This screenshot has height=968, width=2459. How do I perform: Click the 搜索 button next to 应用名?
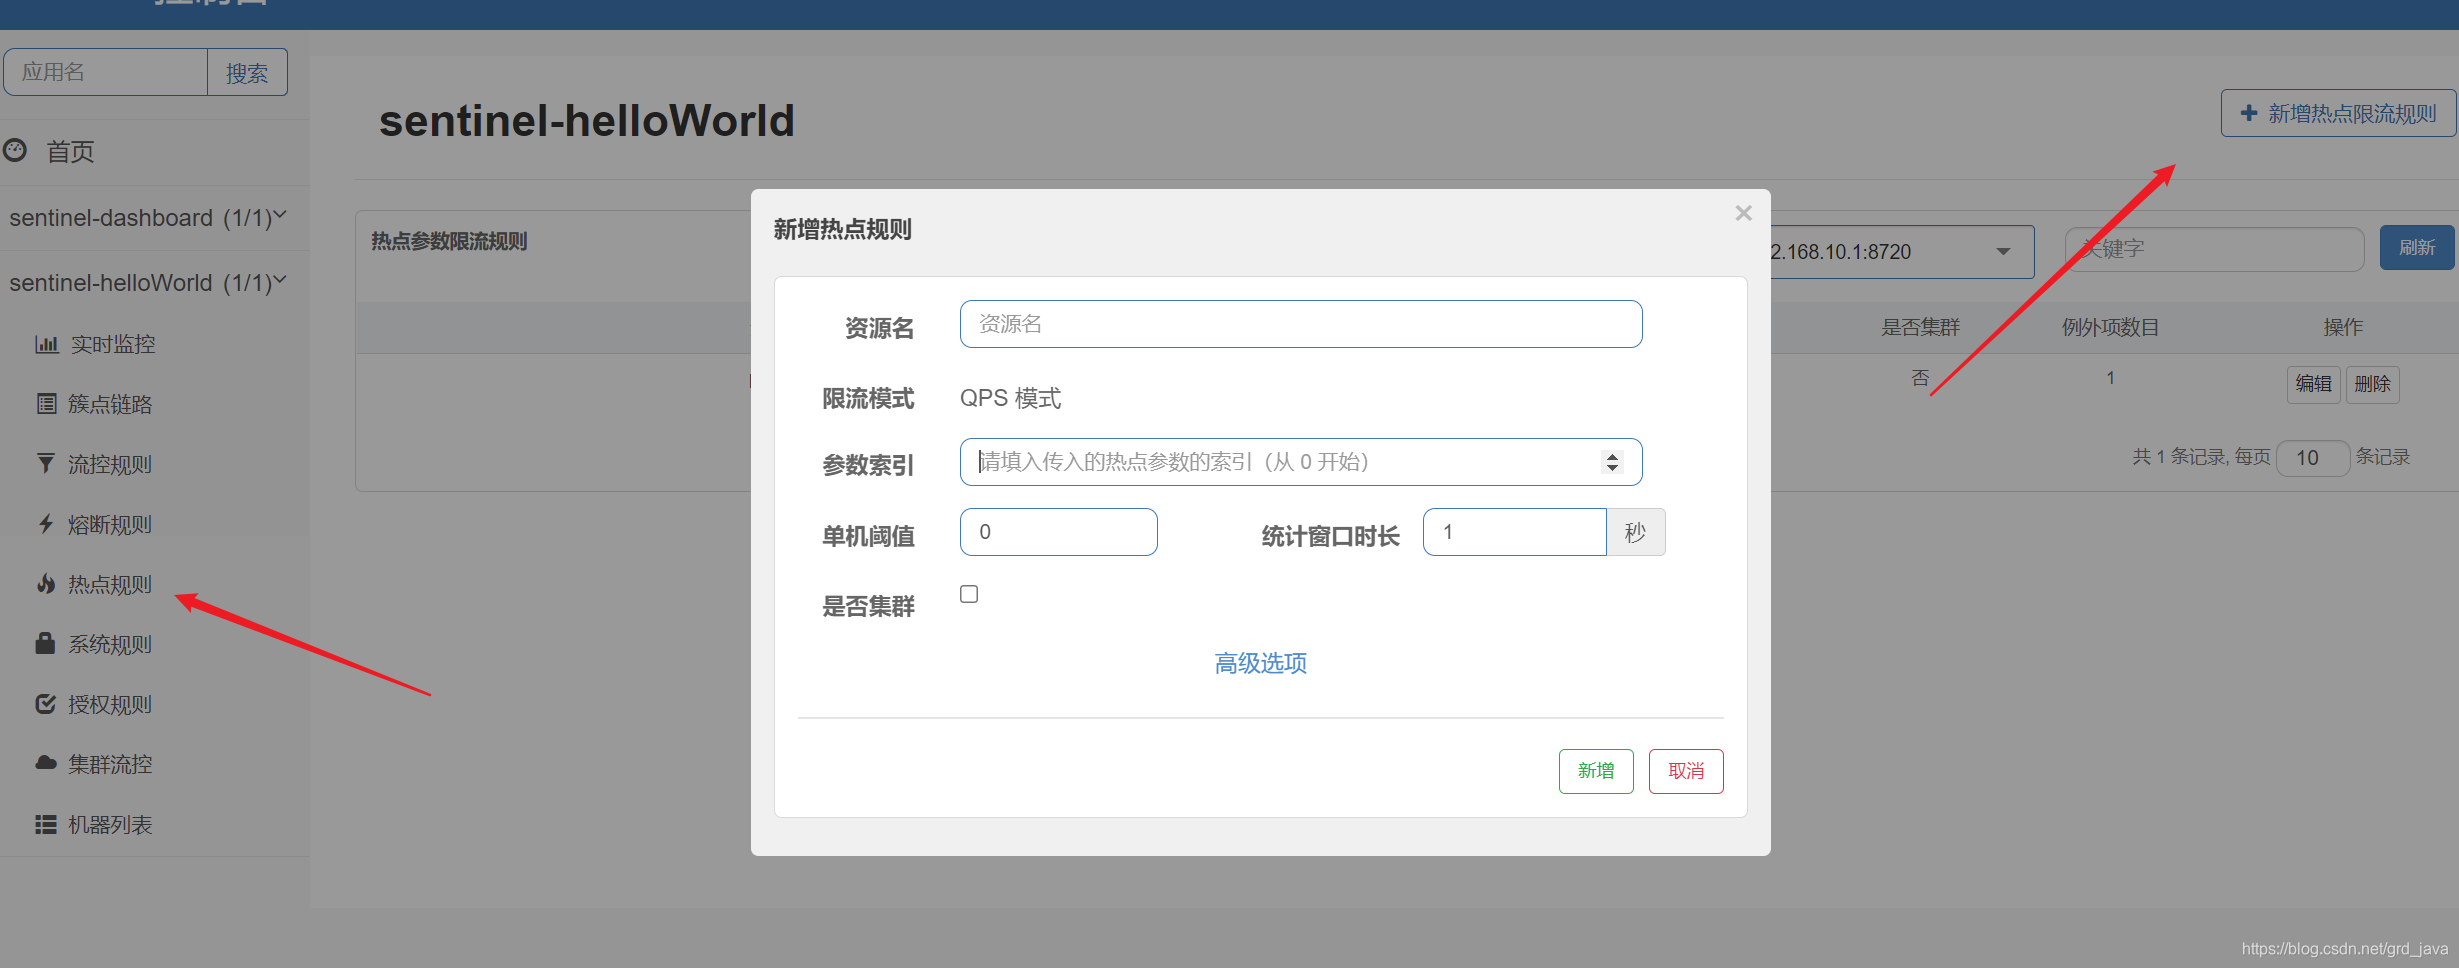[247, 72]
